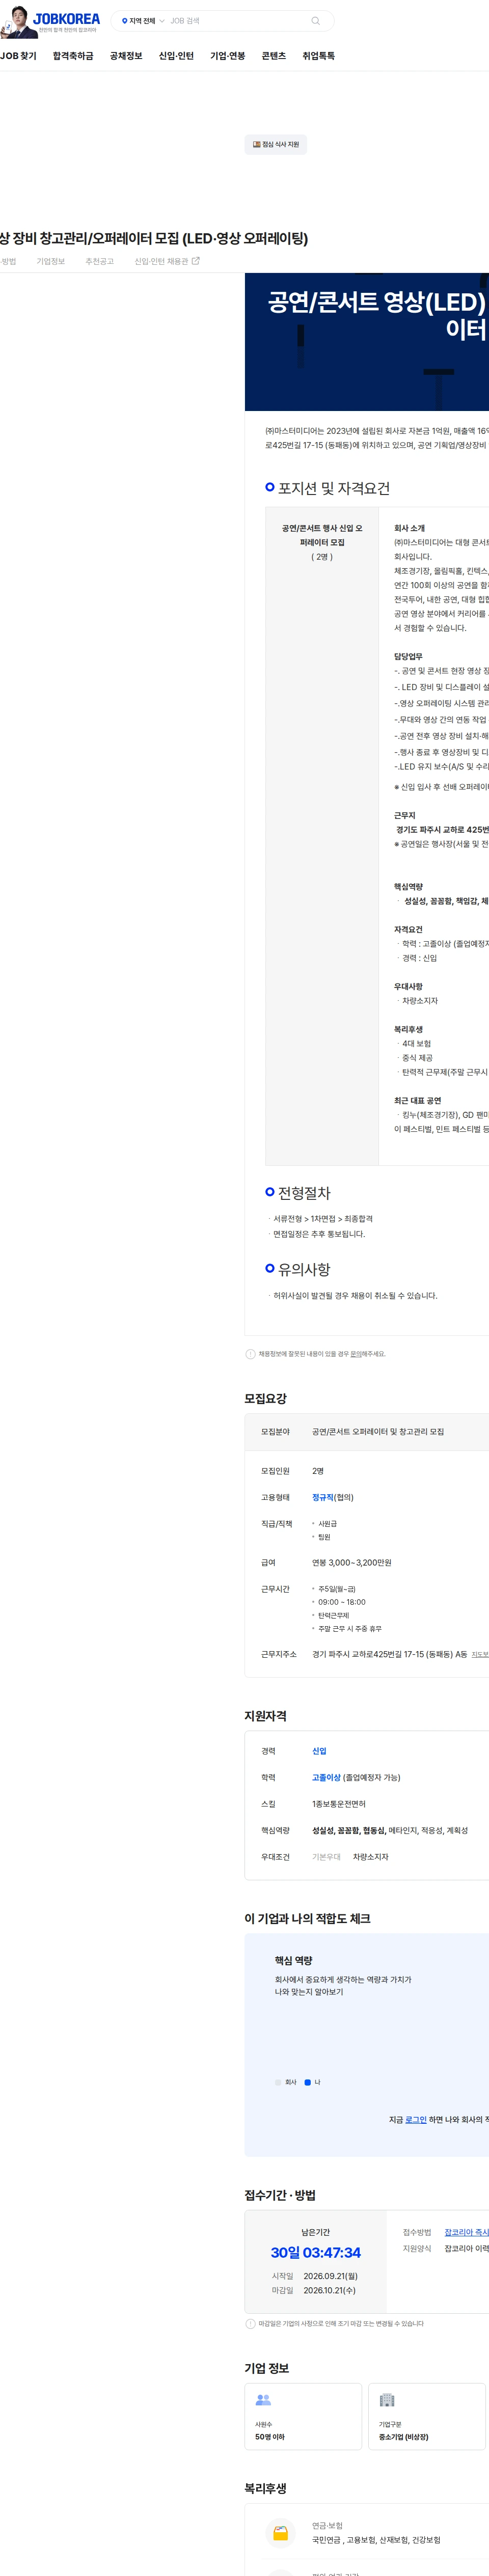The width and height of the screenshot is (489, 2576).
Task: Click the 회사 legend marker
Action: (278, 2082)
